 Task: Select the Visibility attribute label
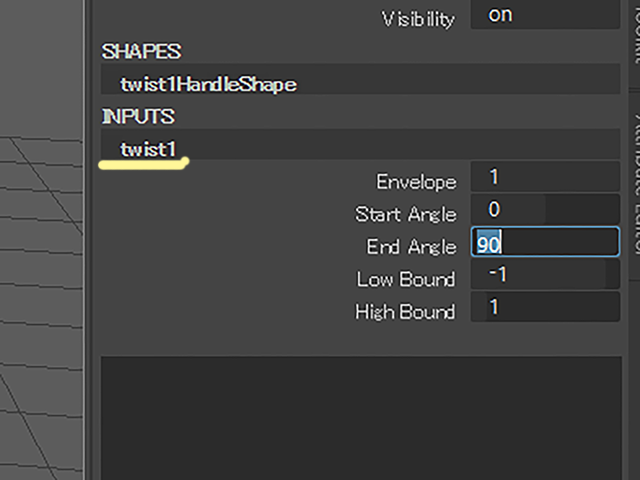[418, 19]
